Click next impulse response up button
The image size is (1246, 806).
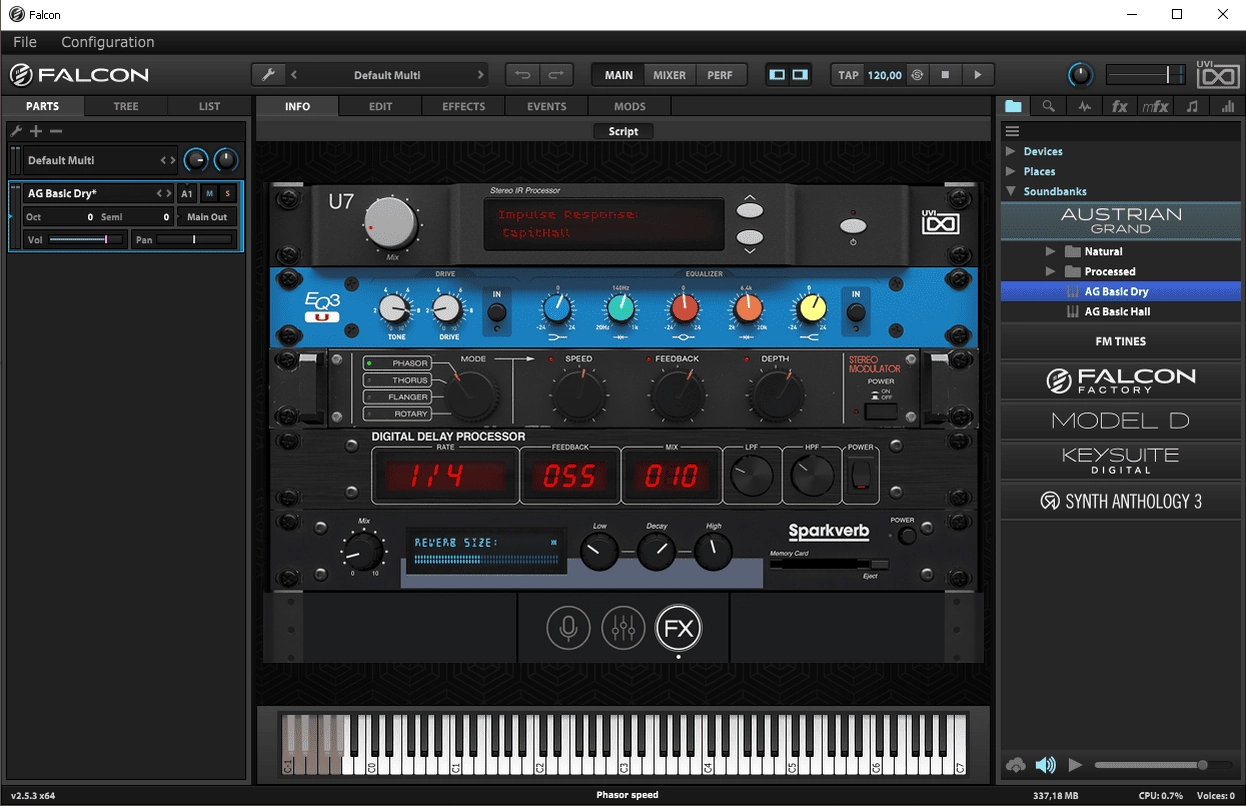click(749, 208)
